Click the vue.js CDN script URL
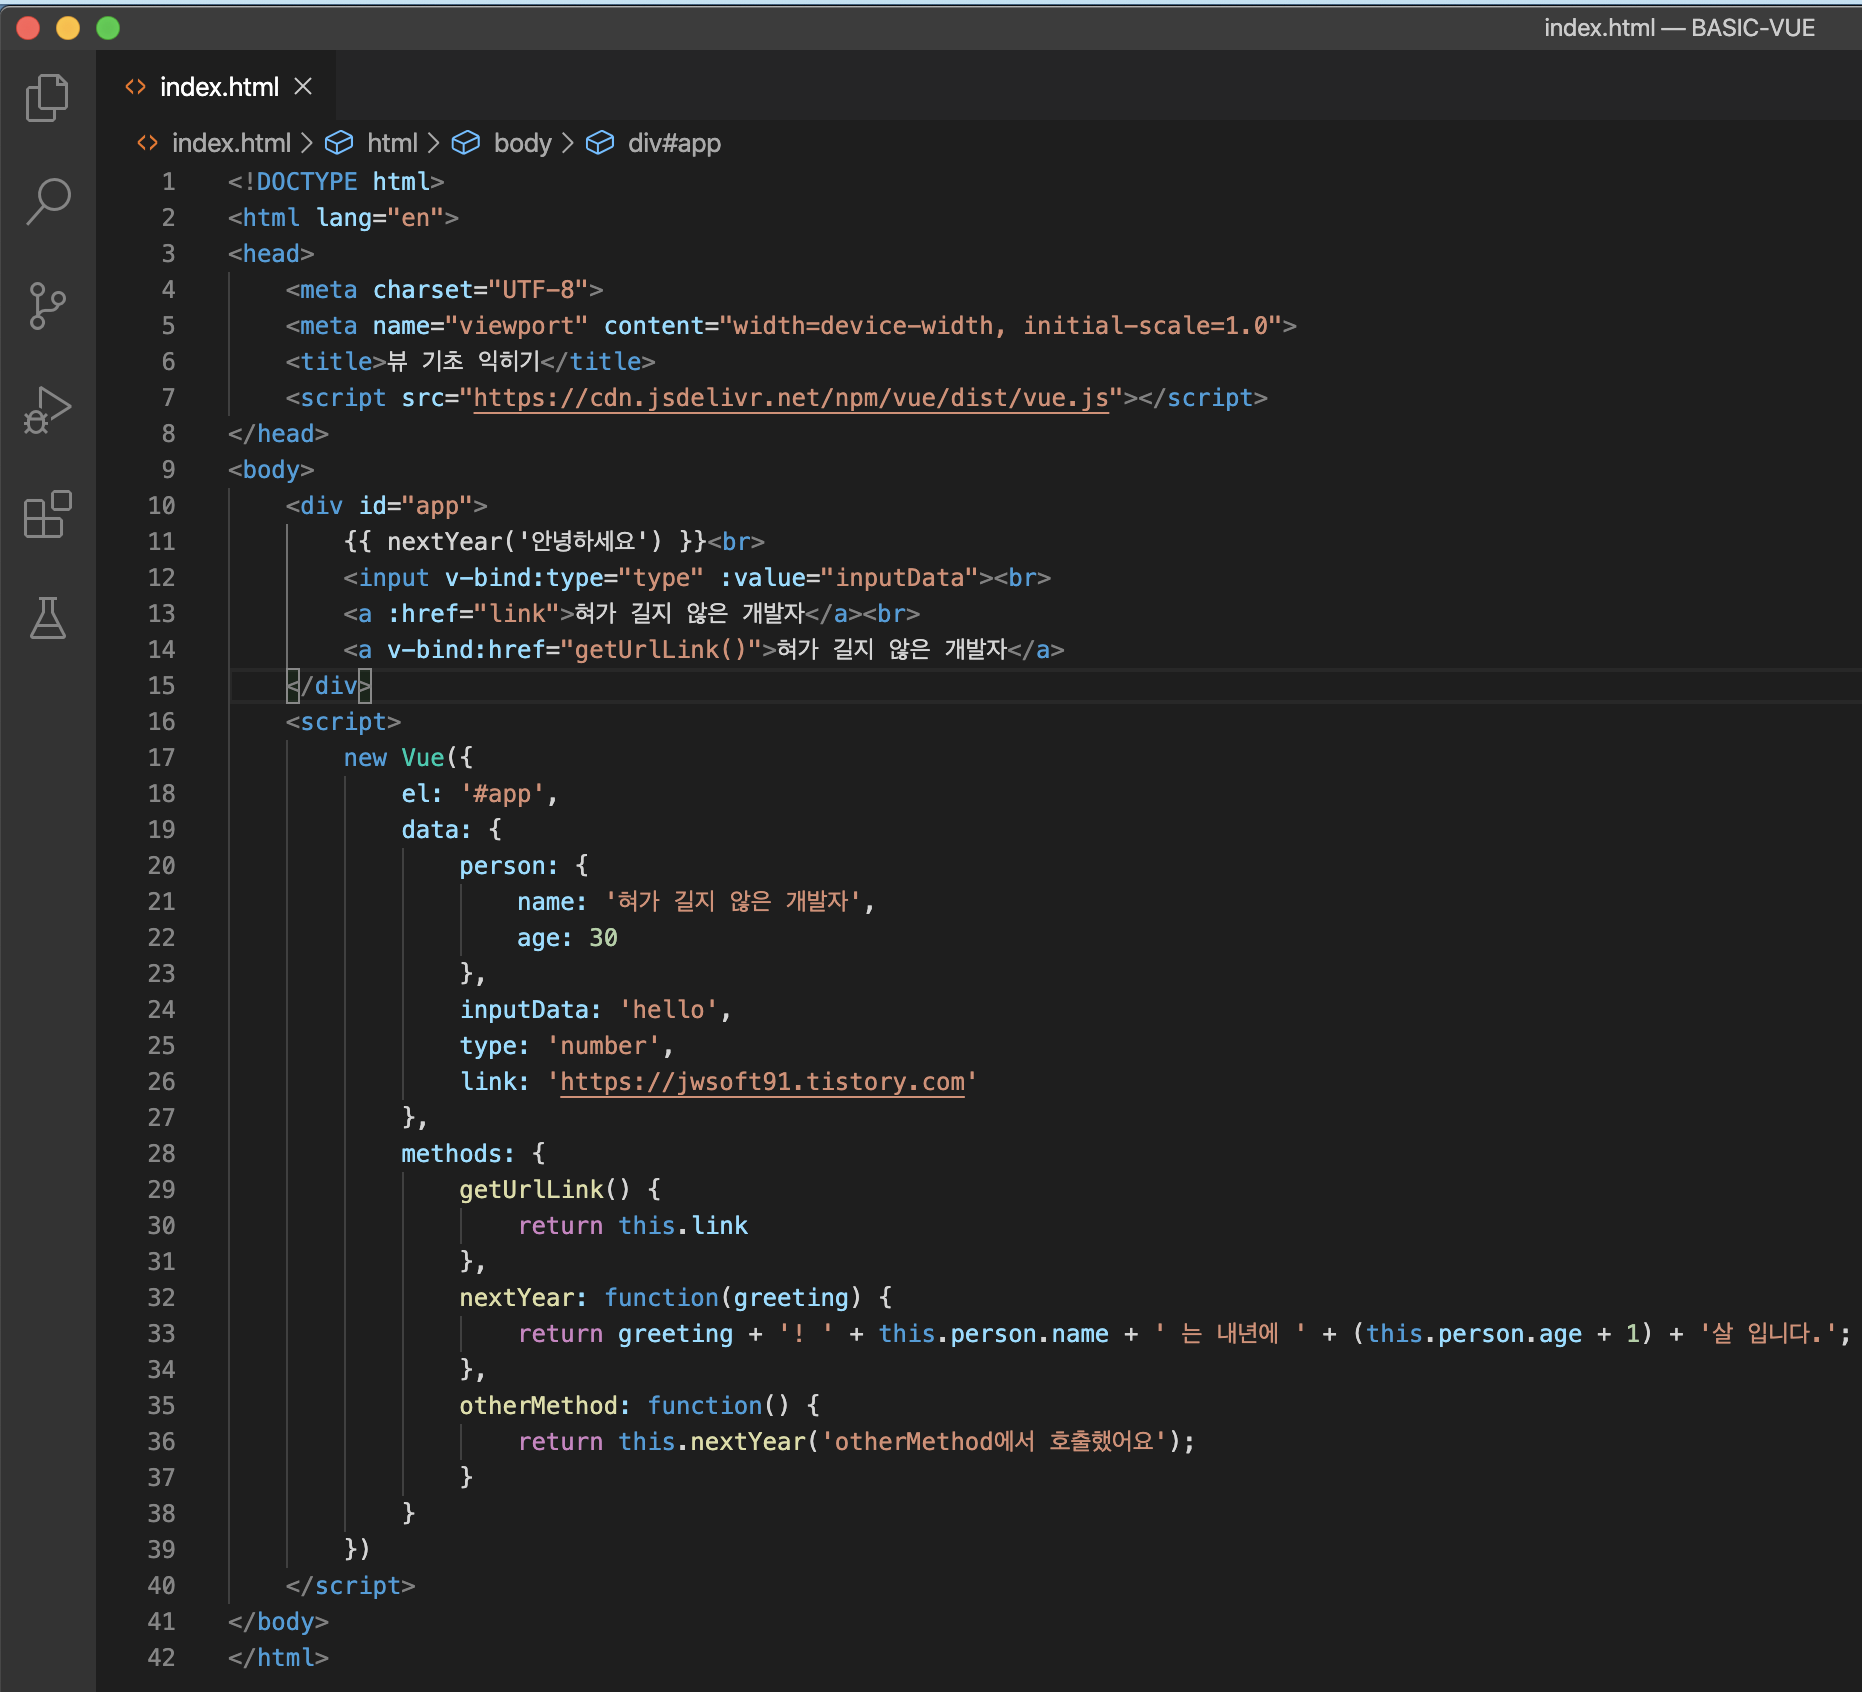This screenshot has width=1862, height=1692. (791, 398)
